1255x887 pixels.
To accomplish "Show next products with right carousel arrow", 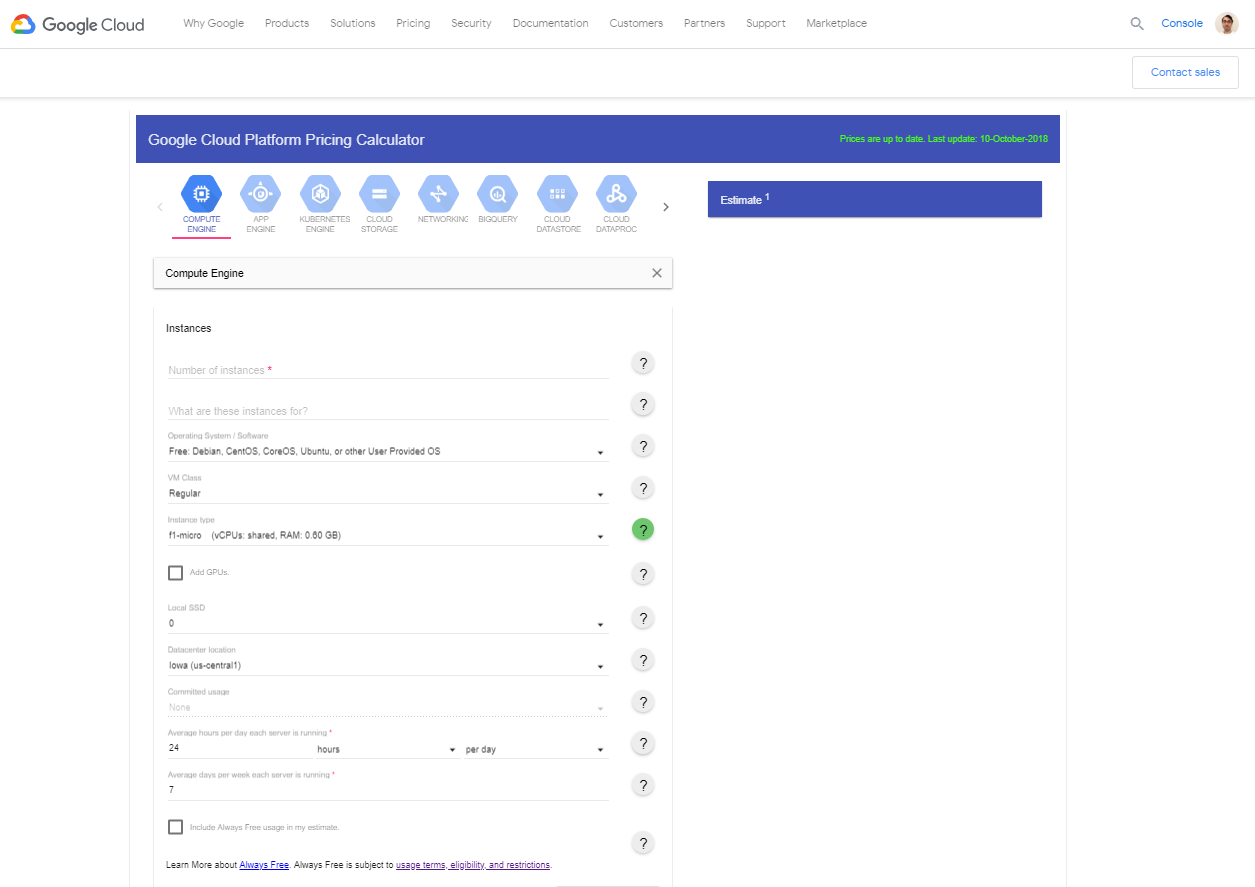I will pyautogui.click(x=666, y=207).
